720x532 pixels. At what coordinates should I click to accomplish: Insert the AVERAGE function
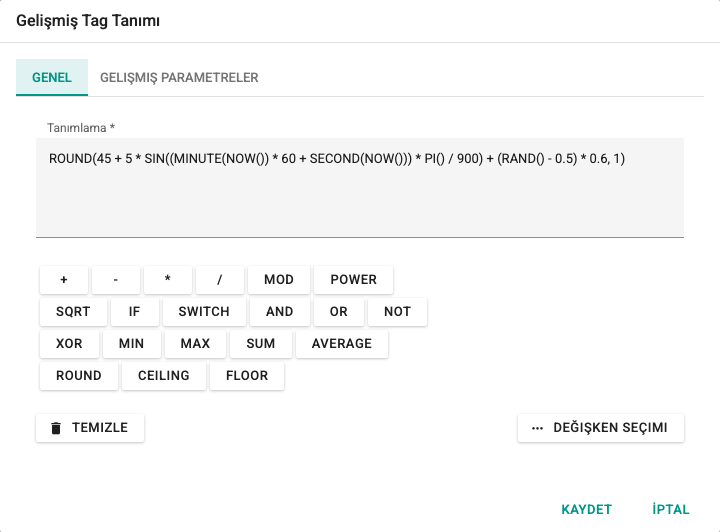(x=342, y=344)
